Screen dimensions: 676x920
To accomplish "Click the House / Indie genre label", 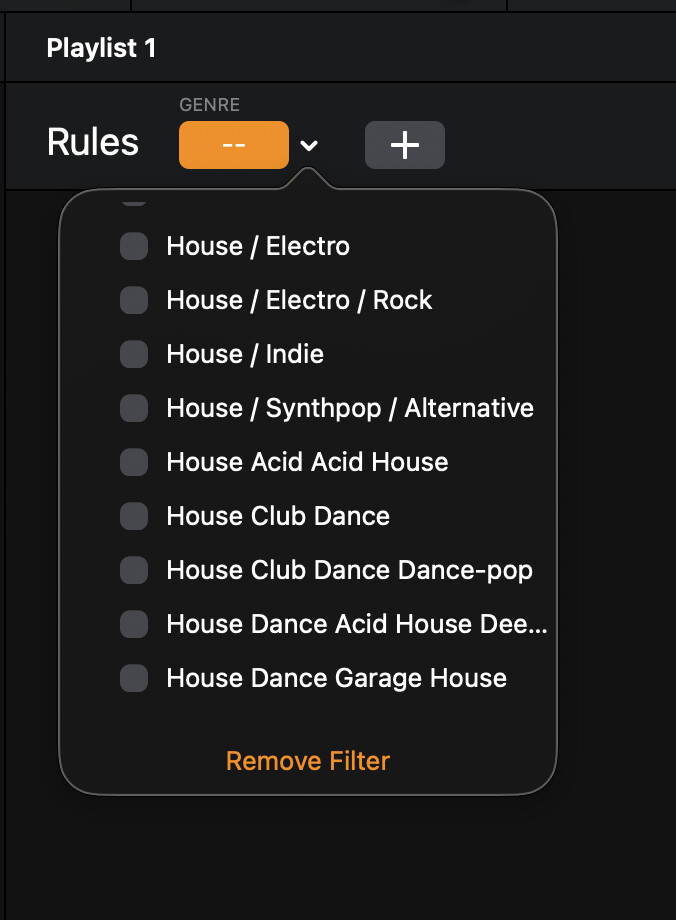I will tap(245, 354).
